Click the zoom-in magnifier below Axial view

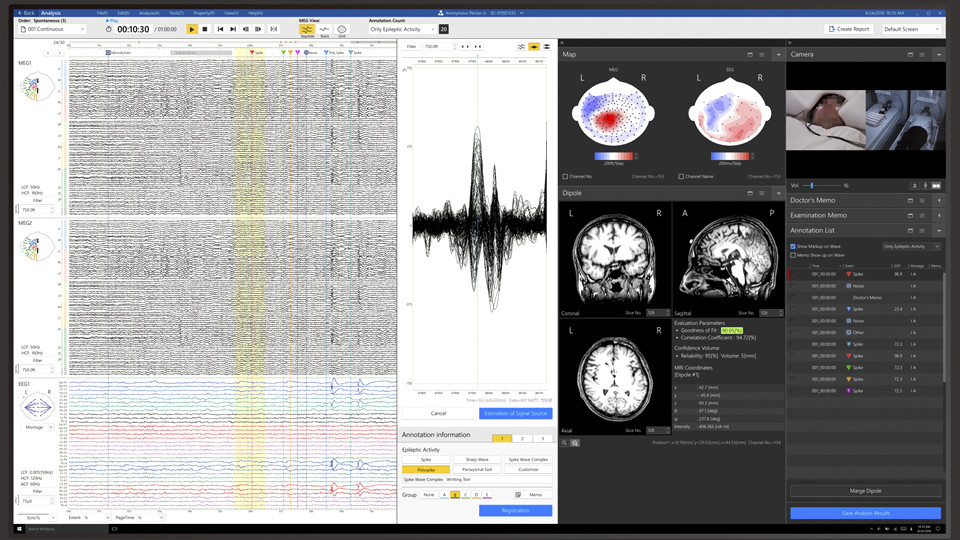pyautogui.click(x=575, y=442)
